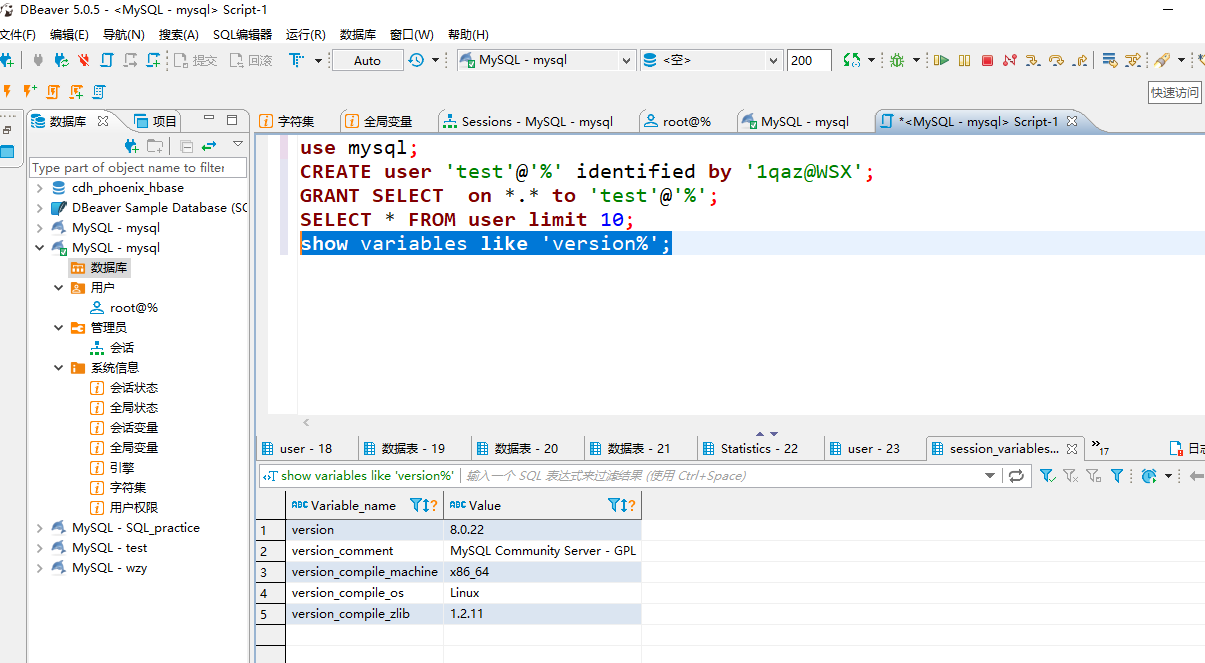Click the green debug bug icon
Image resolution: width=1205 pixels, height=663 pixels.
tap(897, 60)
